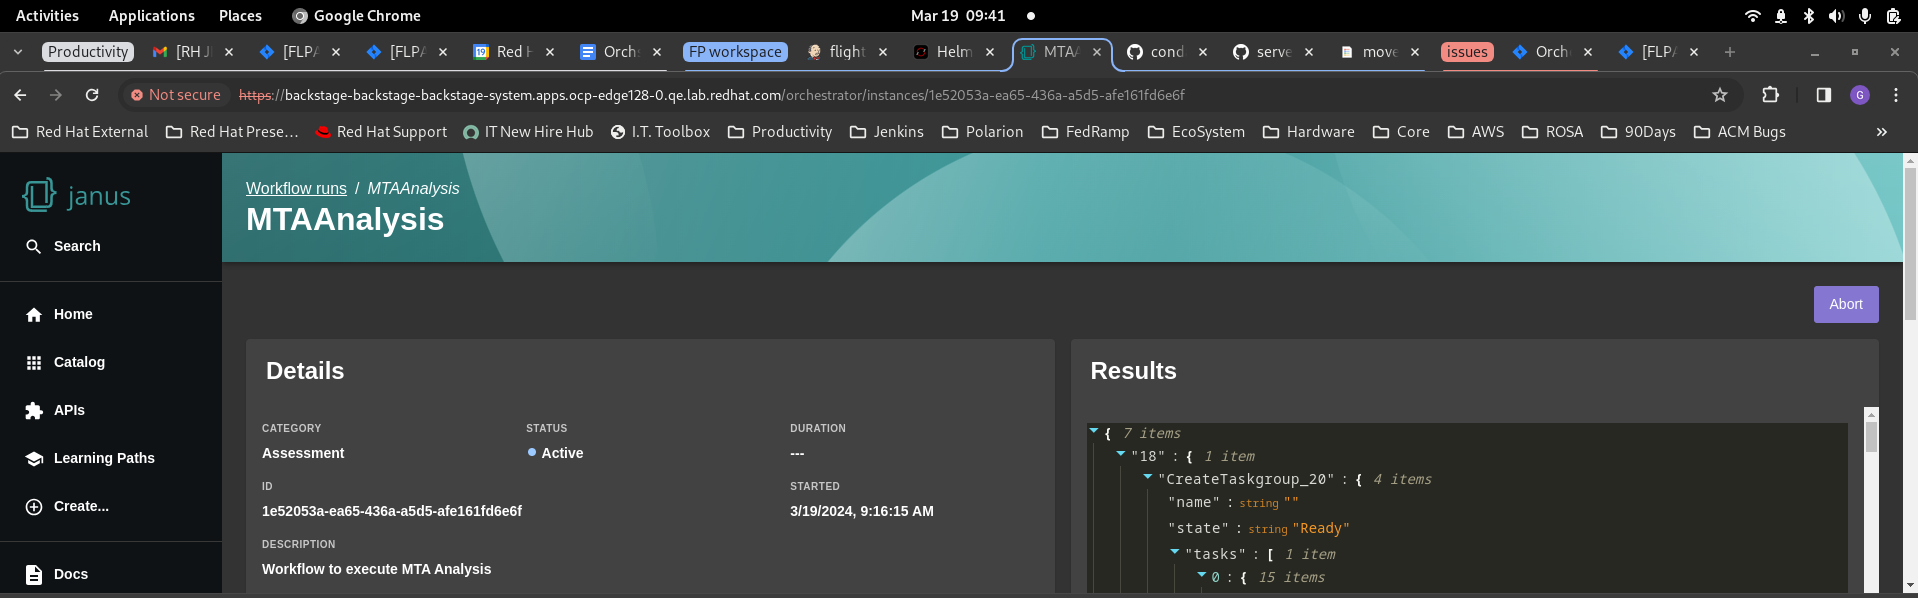The width and height of the screenshot is (1918, 598).
Task: Open Docs document icon in sidebar
Action: [34, 575]
